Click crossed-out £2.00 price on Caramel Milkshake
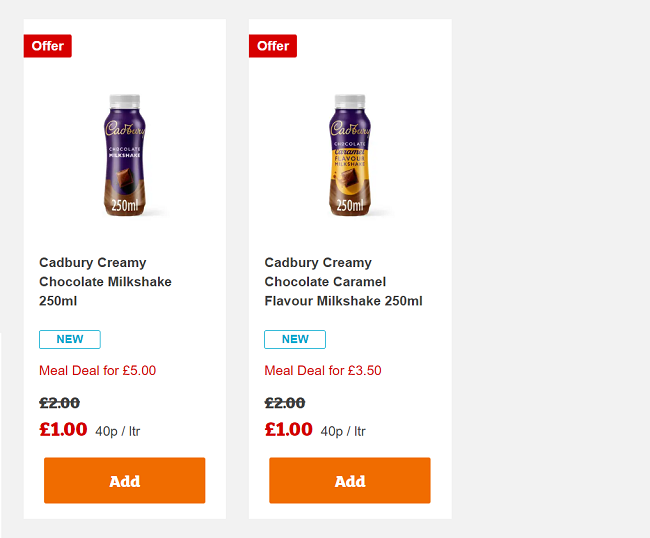The height and width of the screenshot is (538, 650). pyautogui.click(x=285, y=403)
